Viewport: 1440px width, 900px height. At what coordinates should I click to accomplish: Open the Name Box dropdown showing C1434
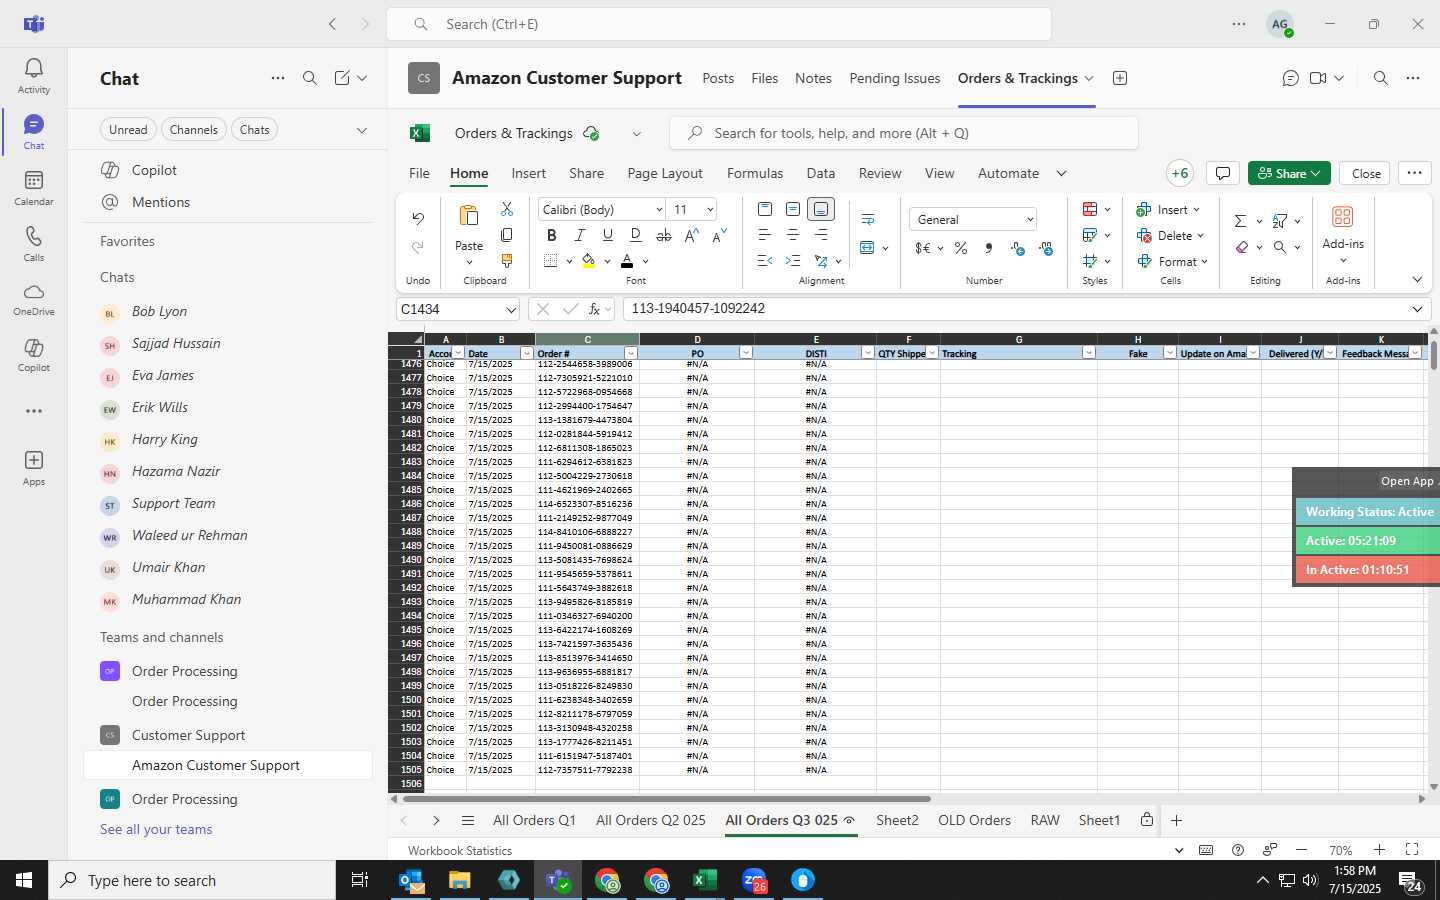pos(510,309)
